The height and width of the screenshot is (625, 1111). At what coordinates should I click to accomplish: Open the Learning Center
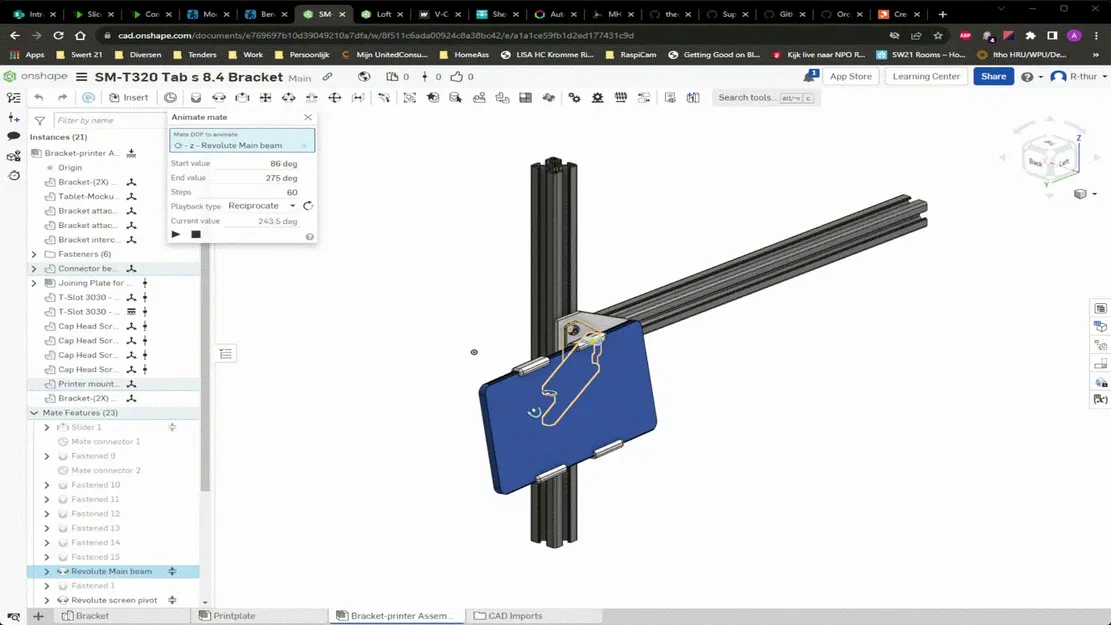(x=926, y=77)
